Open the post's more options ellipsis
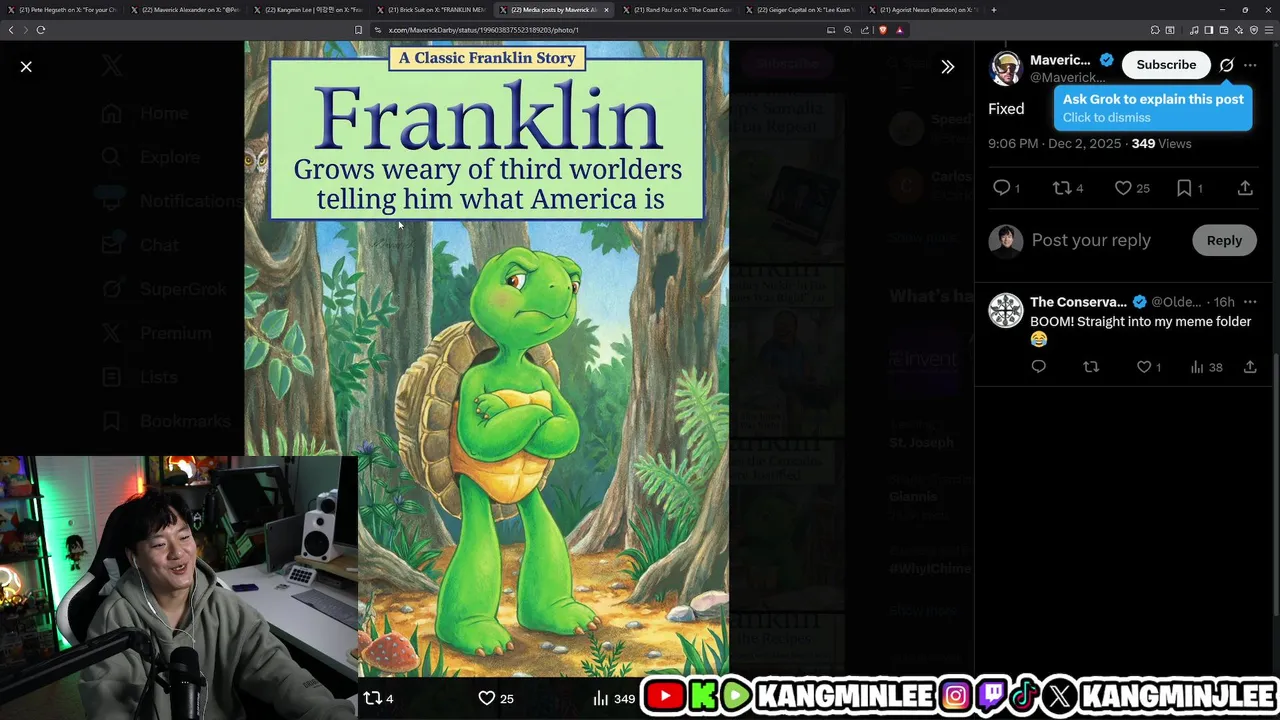This screenshot has width=1280, height=720. [x=1250, y=65]
